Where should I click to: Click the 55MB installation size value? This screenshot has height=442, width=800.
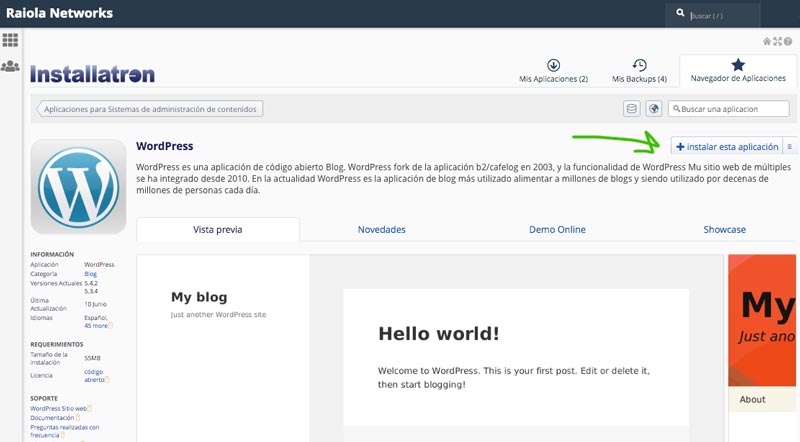click(x=92, y=358)
